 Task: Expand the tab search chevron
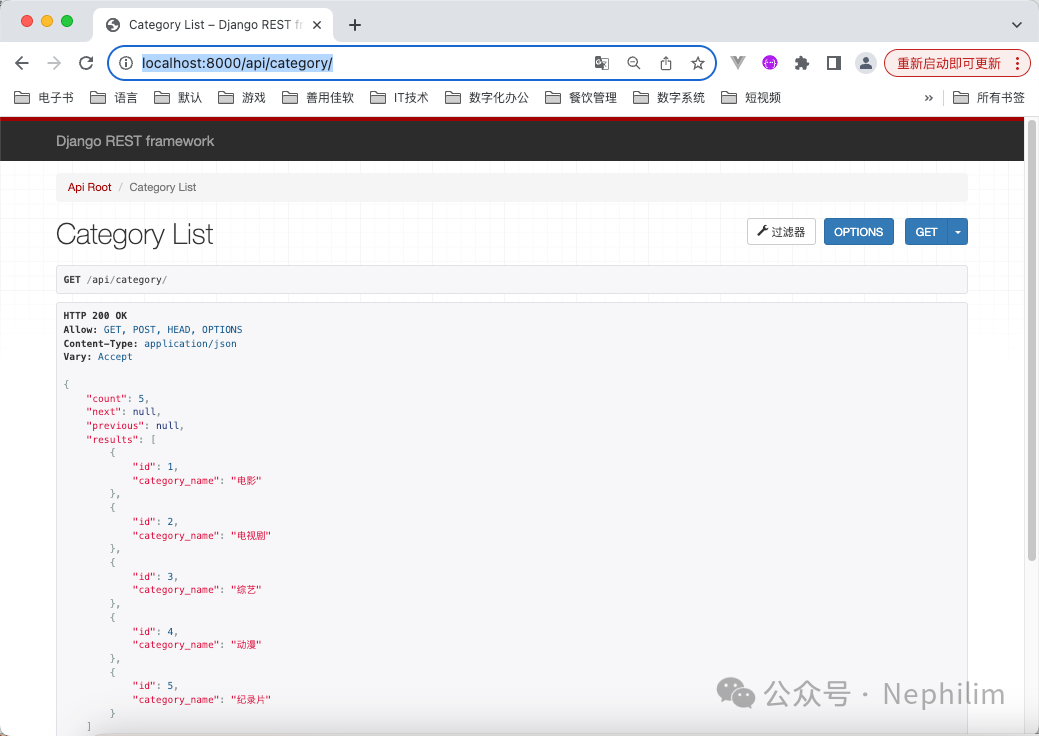[1016, 25]
